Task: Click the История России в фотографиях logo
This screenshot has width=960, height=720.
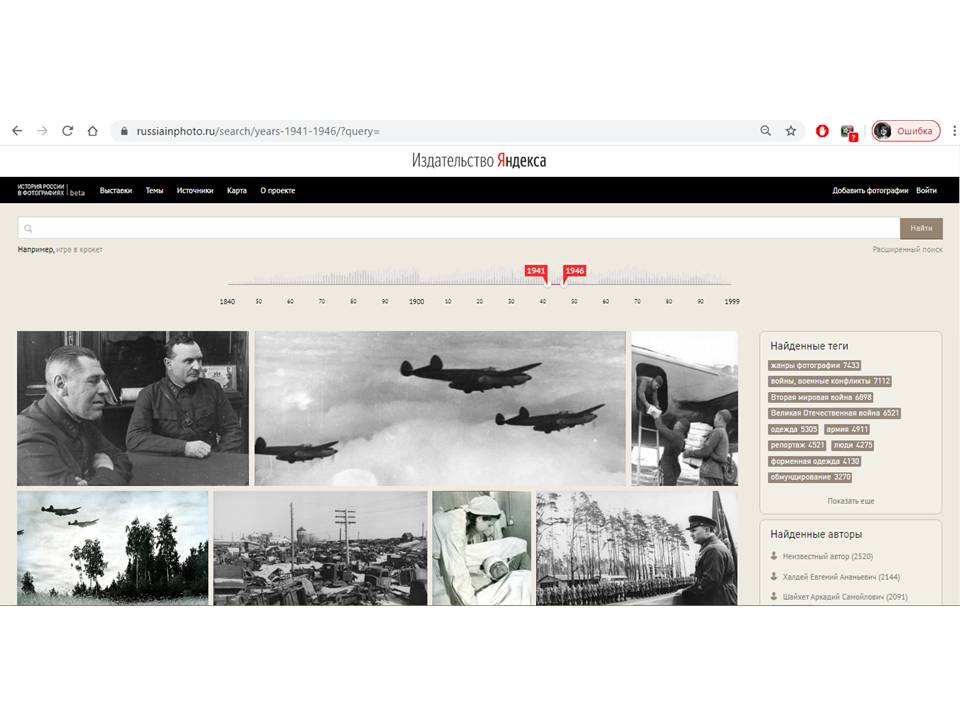Action: tap(51, 190)
